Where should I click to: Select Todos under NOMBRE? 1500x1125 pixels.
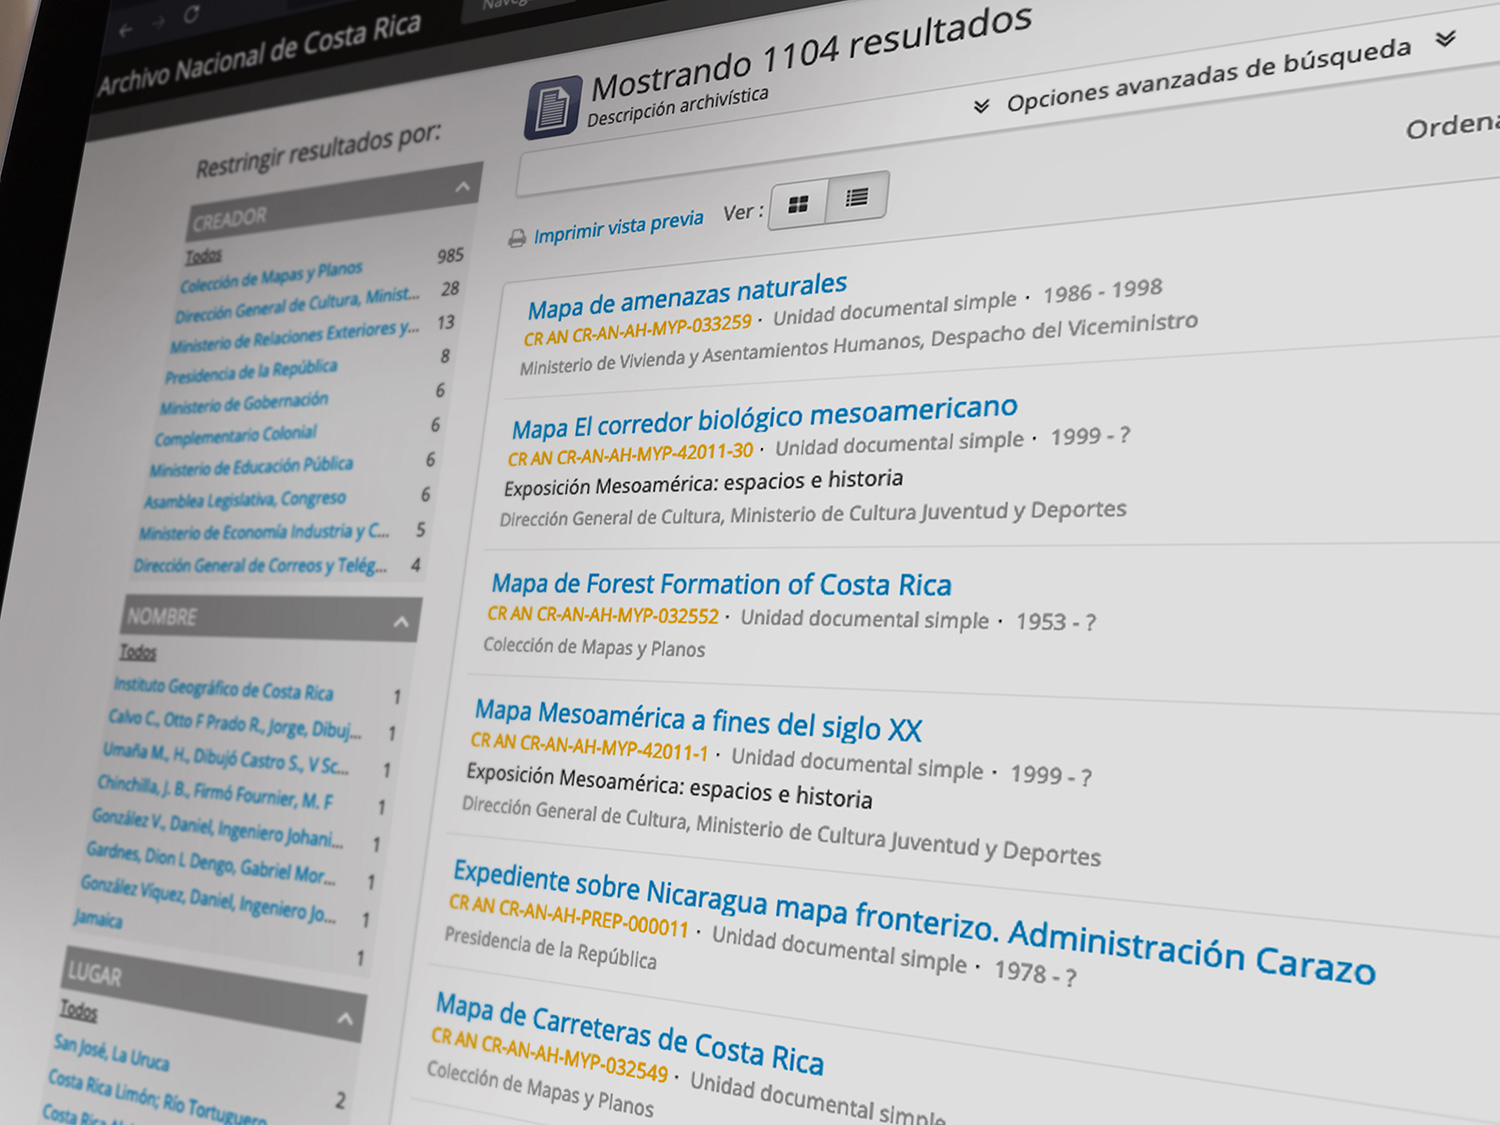(x=138, y=652)
